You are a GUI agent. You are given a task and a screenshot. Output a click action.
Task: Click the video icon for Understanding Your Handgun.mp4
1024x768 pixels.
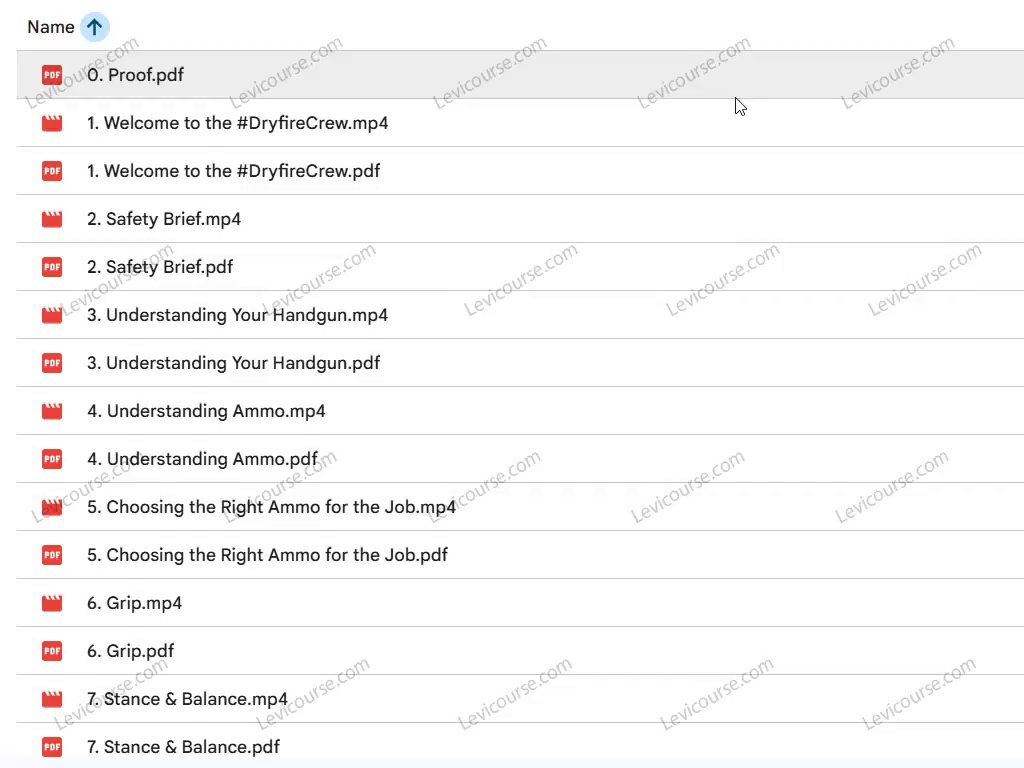click(x=52, y=315)
